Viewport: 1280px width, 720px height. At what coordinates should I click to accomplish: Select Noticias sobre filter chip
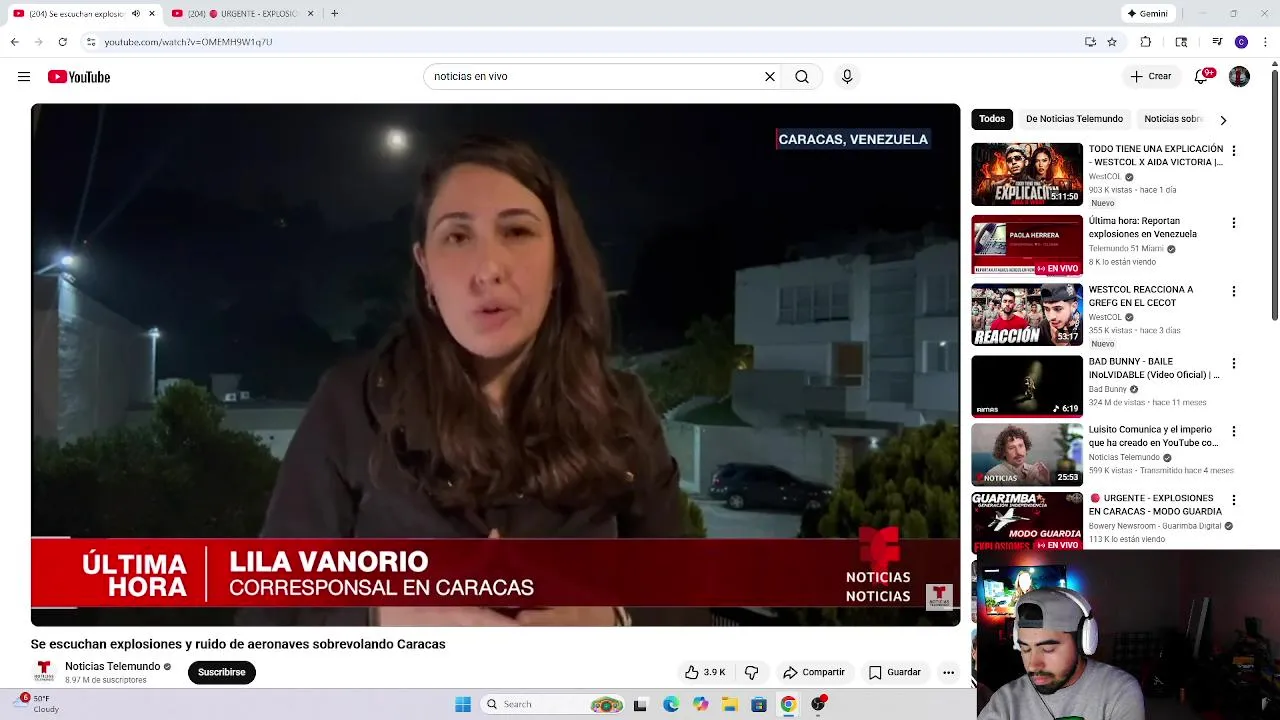click(x=1173, y=119)
